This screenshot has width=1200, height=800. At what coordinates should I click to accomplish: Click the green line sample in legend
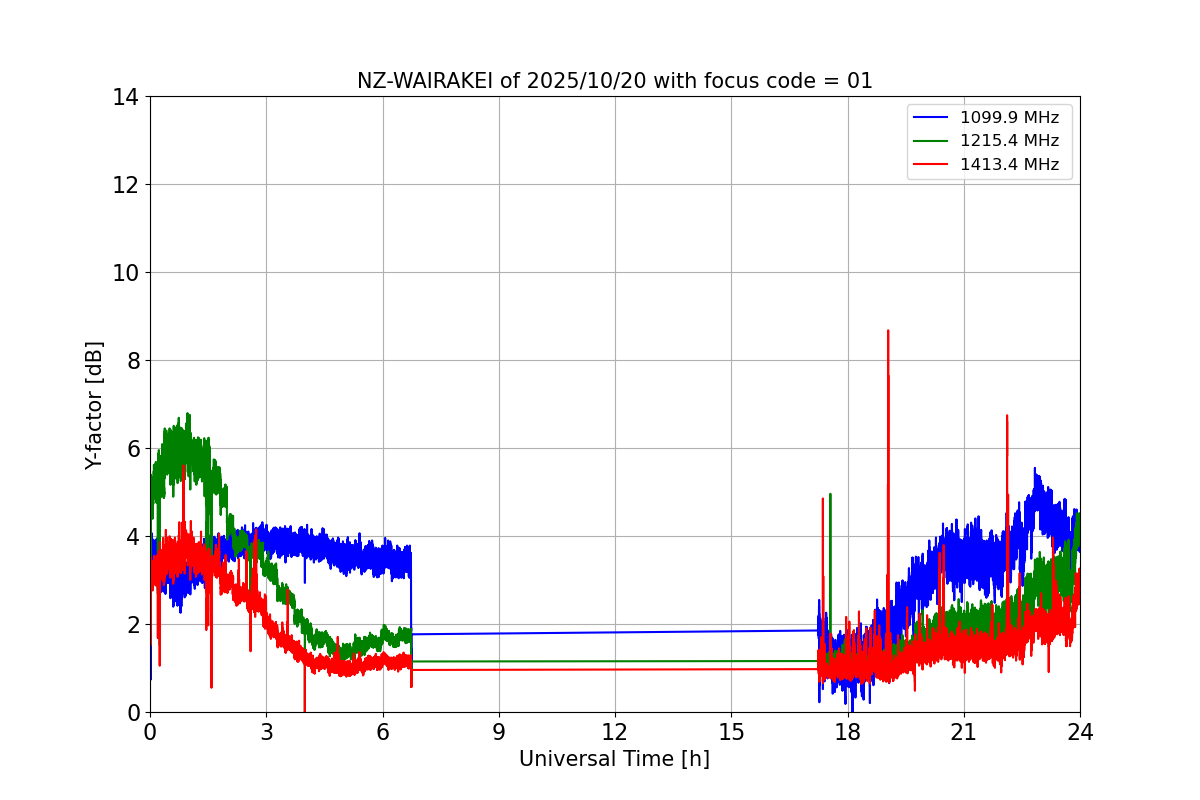pyautogui.click(x=931, y=141)
